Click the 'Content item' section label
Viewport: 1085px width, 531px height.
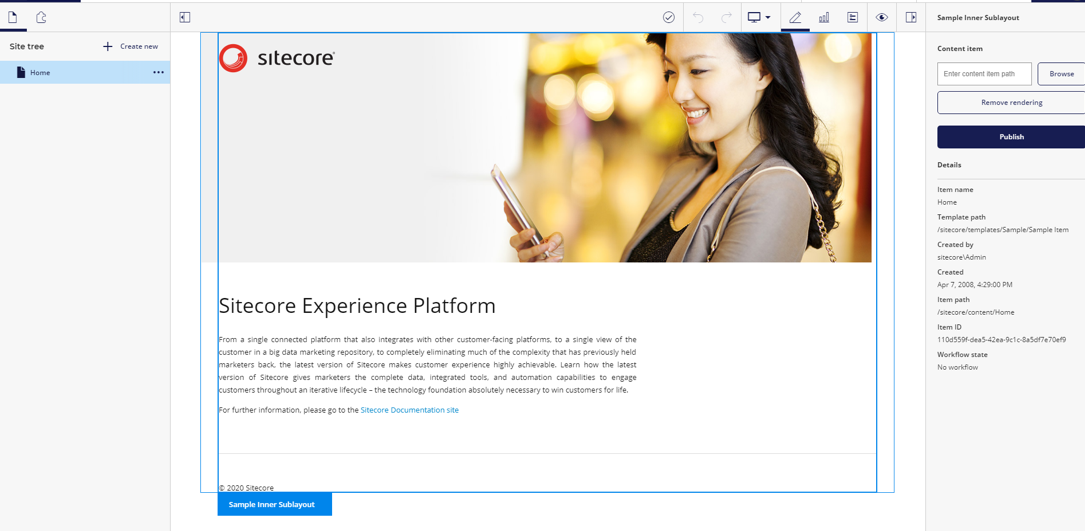tap(960, 49)
